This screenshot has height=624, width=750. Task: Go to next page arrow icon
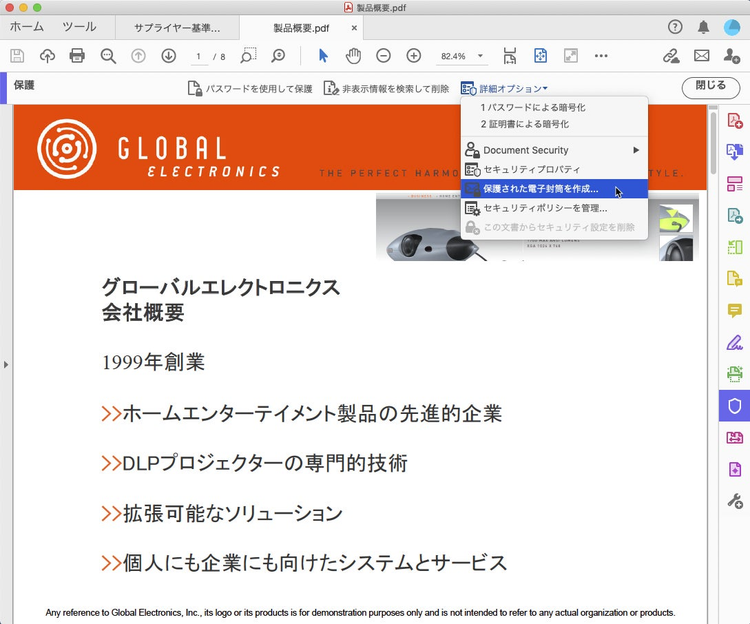tap(168, 56)
